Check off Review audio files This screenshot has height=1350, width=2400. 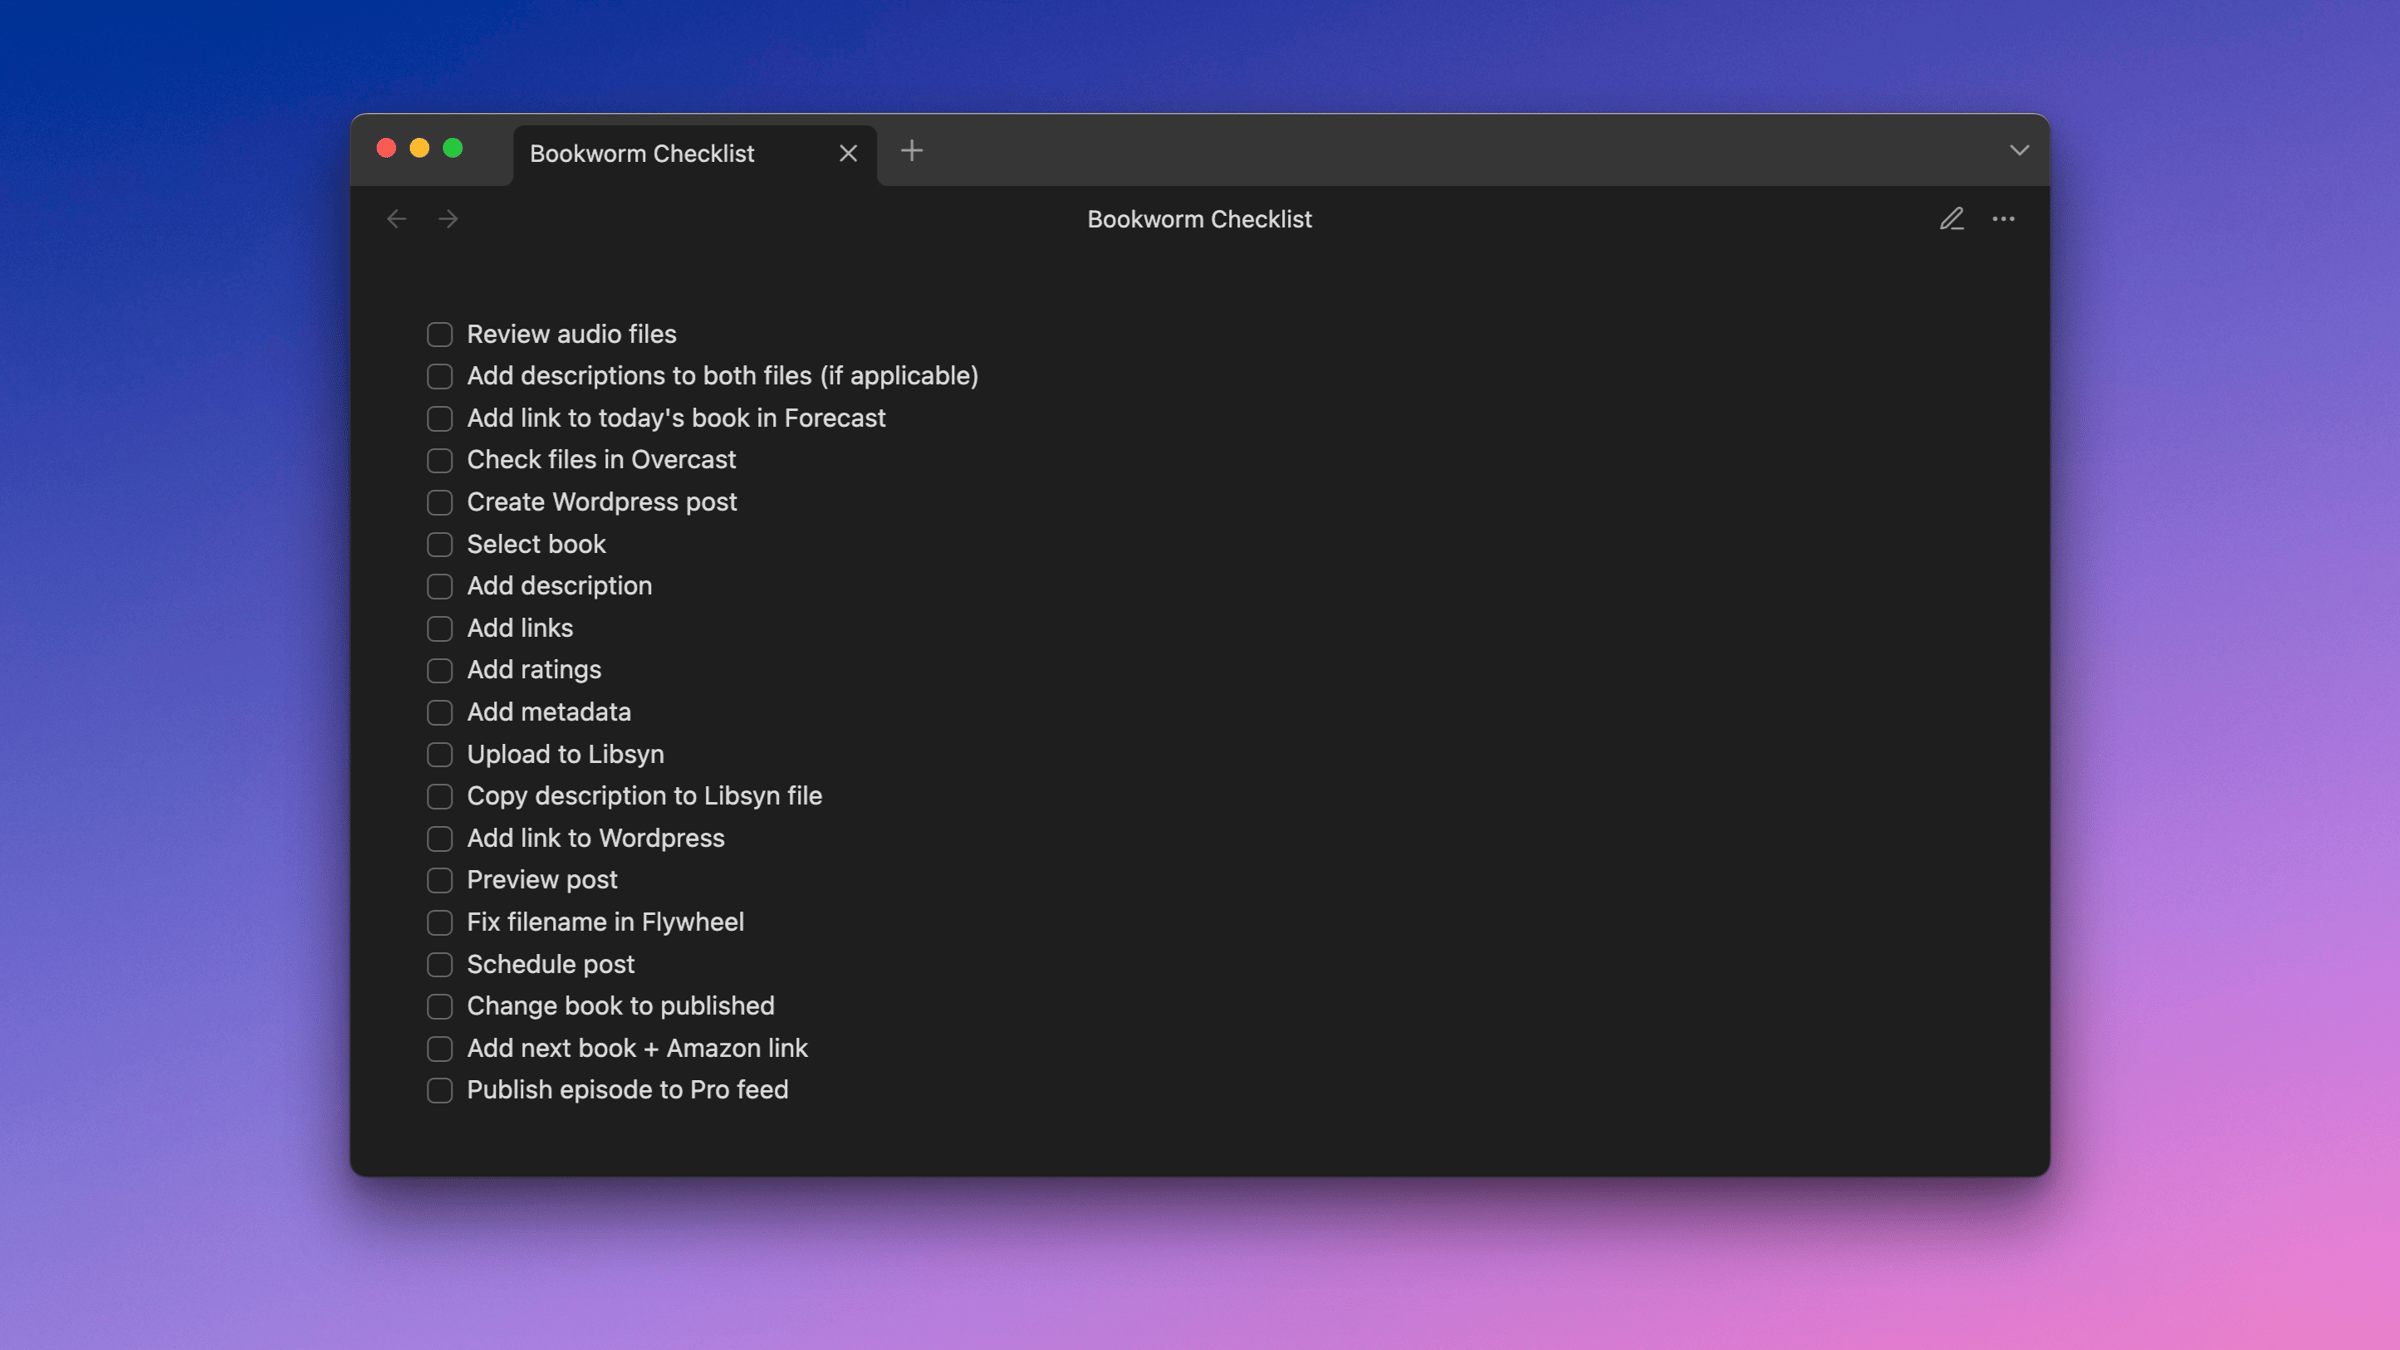coord(439,334)
